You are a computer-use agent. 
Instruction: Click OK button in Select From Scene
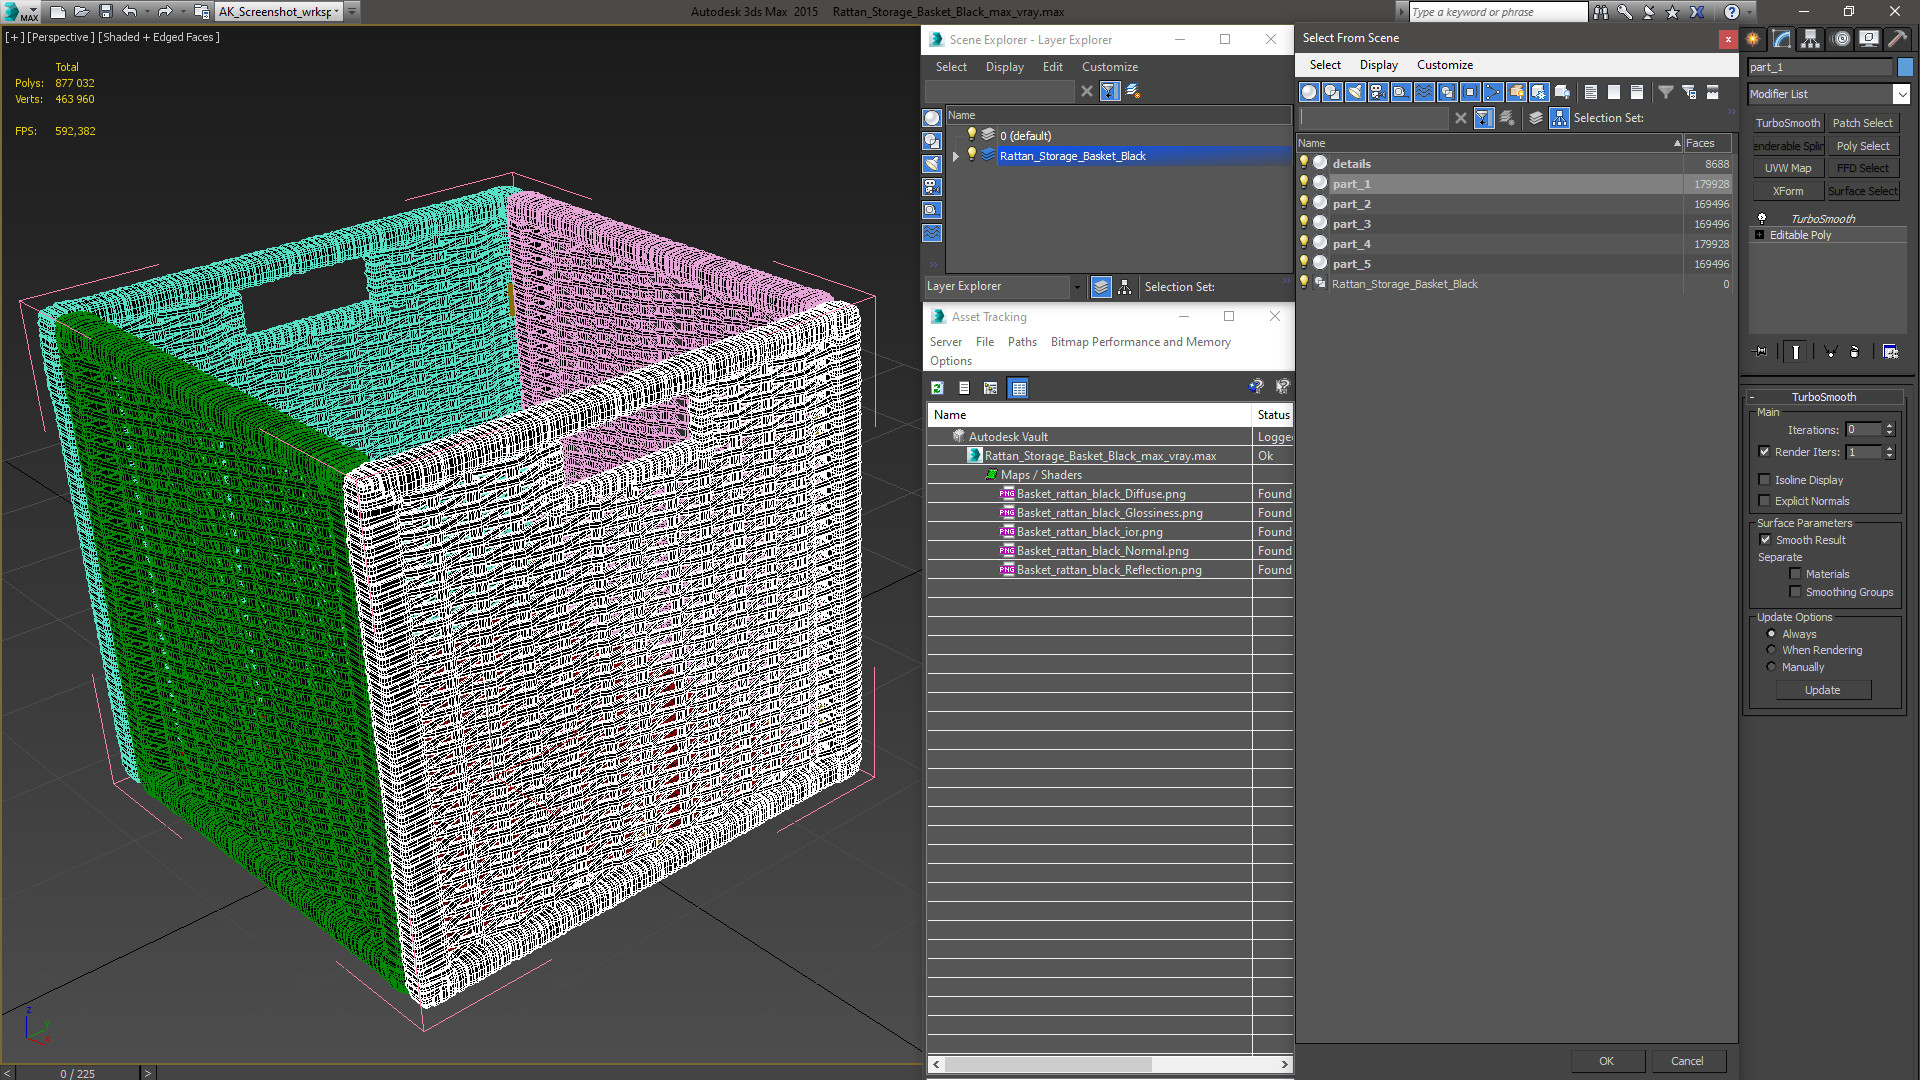coord(1606,1061)
